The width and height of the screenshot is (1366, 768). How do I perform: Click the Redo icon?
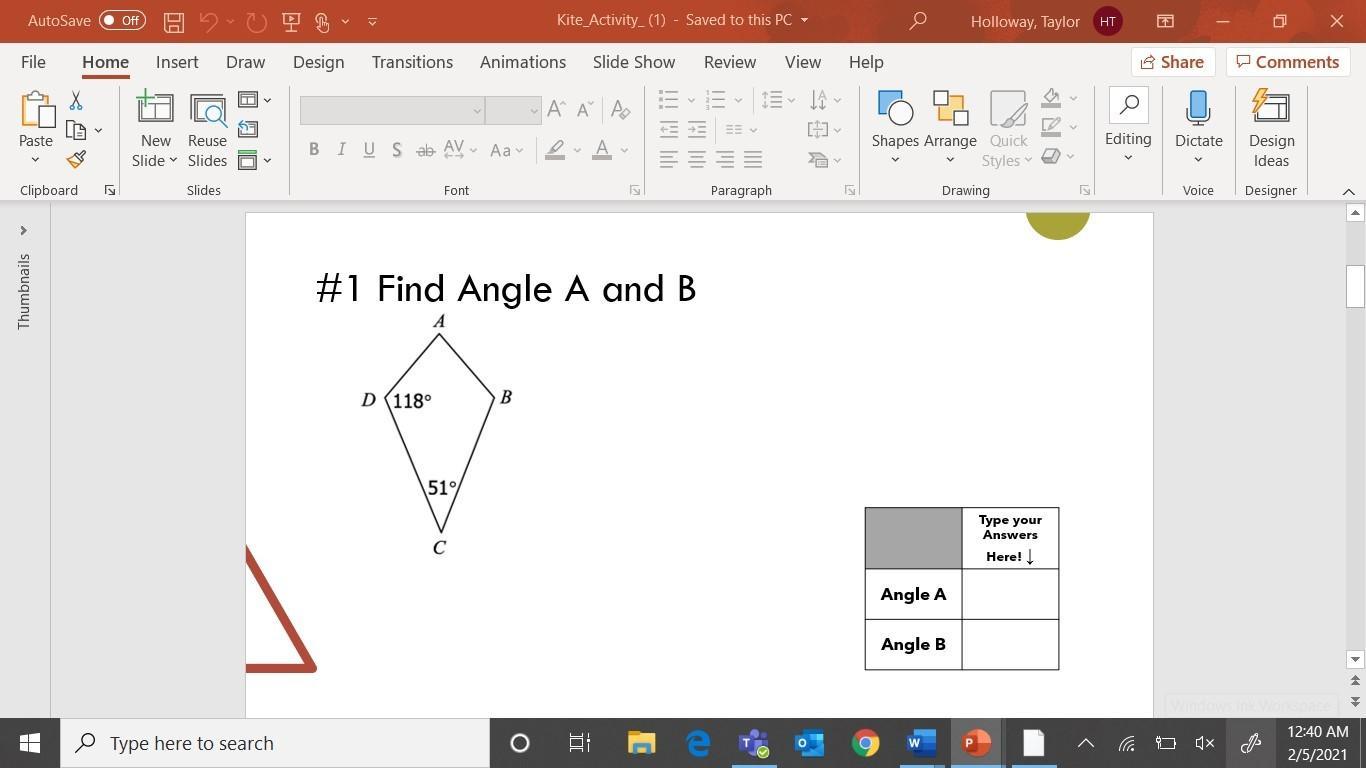256,21
